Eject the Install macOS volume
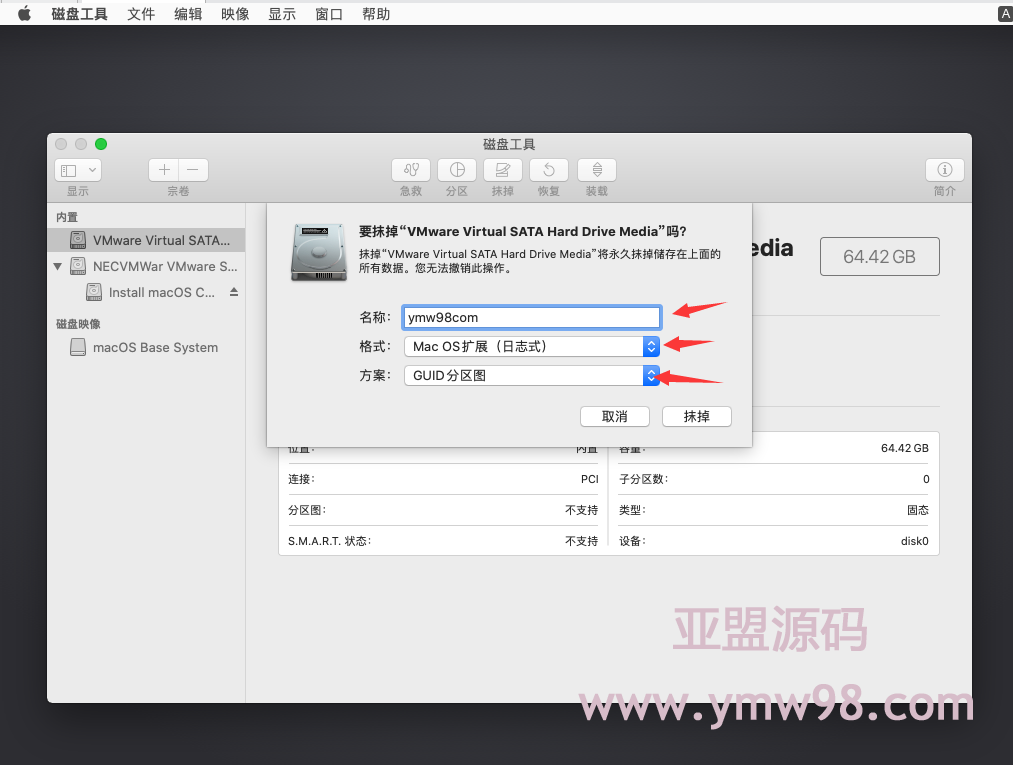The height and width of the screenshot is (765, 1013). click(234, 292)
